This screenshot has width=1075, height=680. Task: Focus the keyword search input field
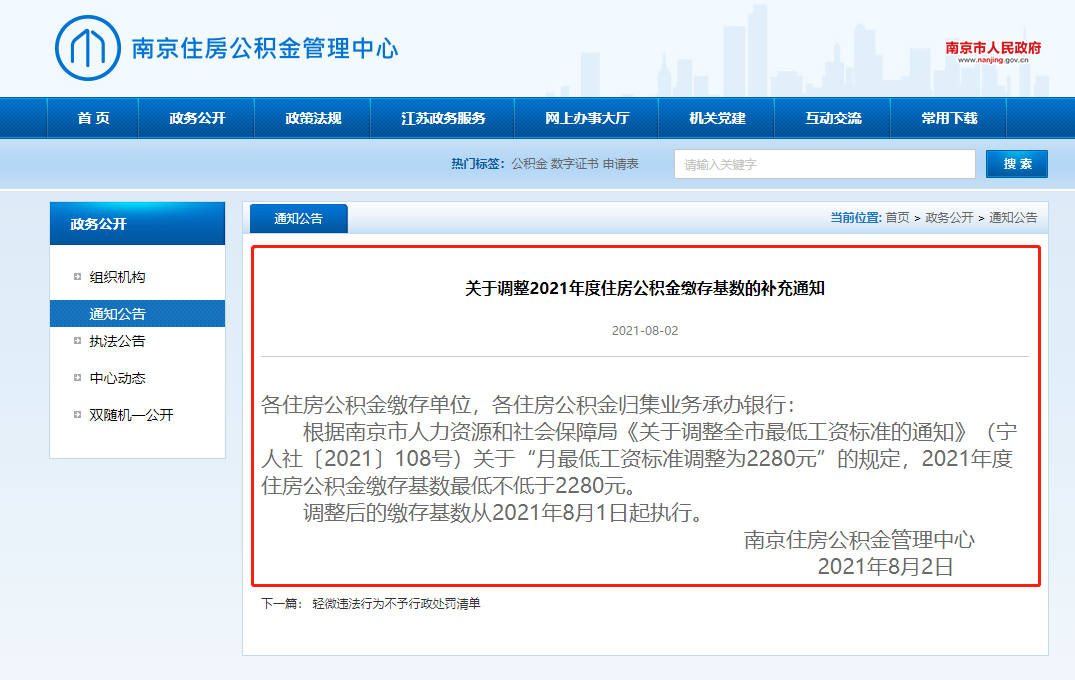824,164
